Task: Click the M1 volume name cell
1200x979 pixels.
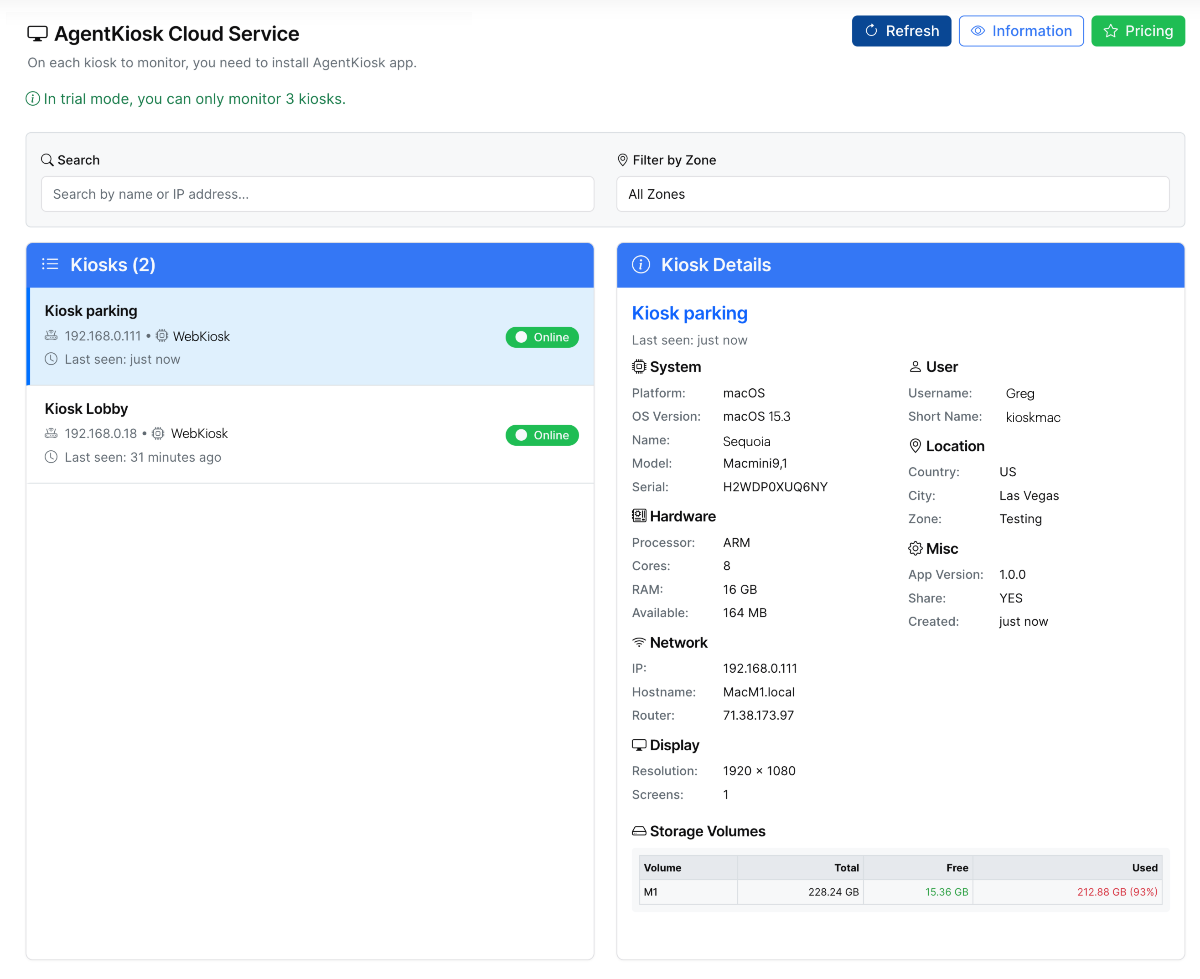Action: tap(688, 892)
